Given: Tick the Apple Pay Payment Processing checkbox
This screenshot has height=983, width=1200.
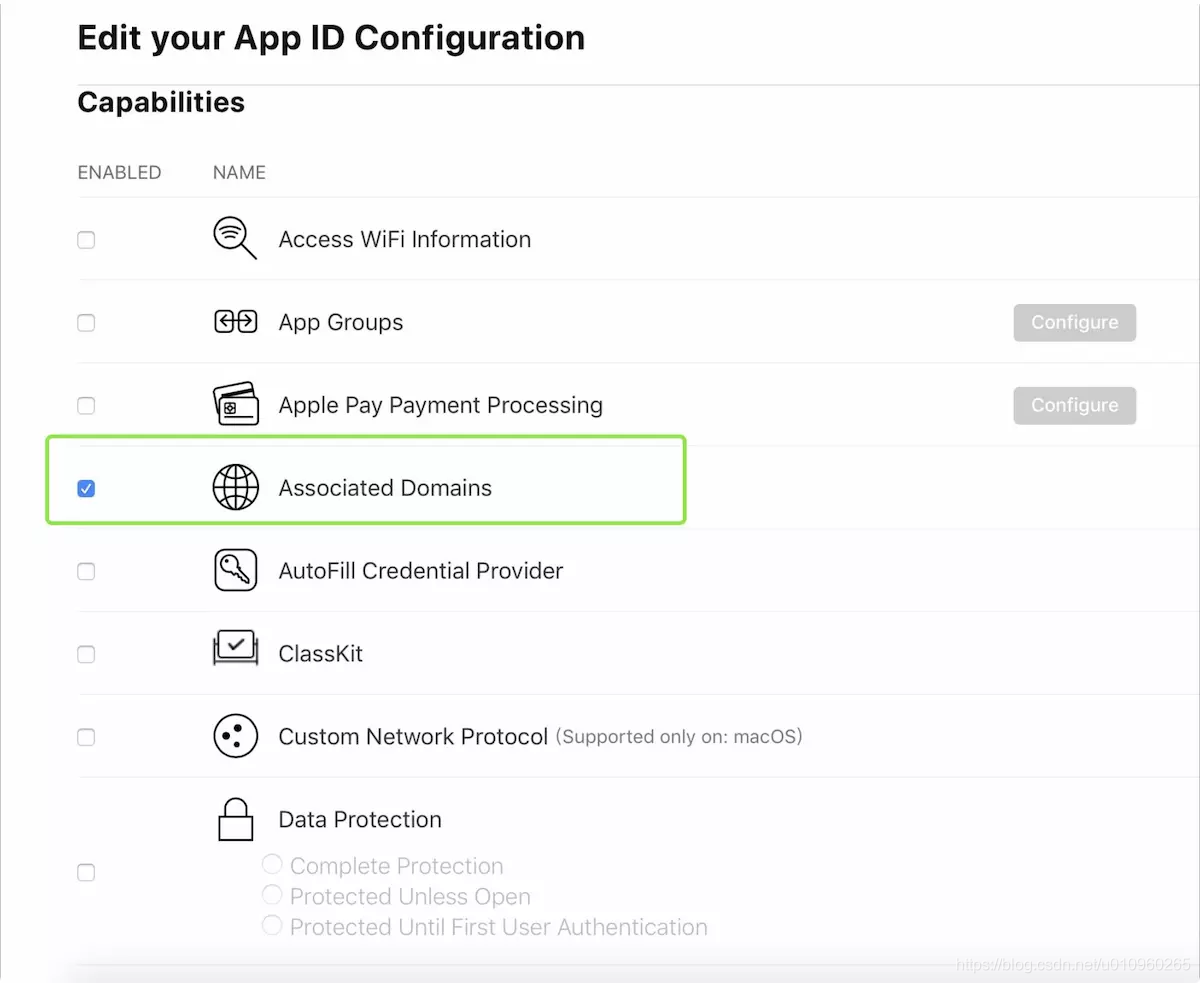Looking at the screenshot, I should click(86, 406).
